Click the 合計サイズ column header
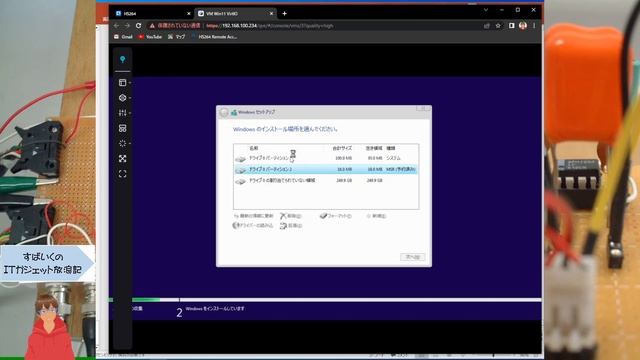This screenshot has width=640, height=360. tap(342, 148)
